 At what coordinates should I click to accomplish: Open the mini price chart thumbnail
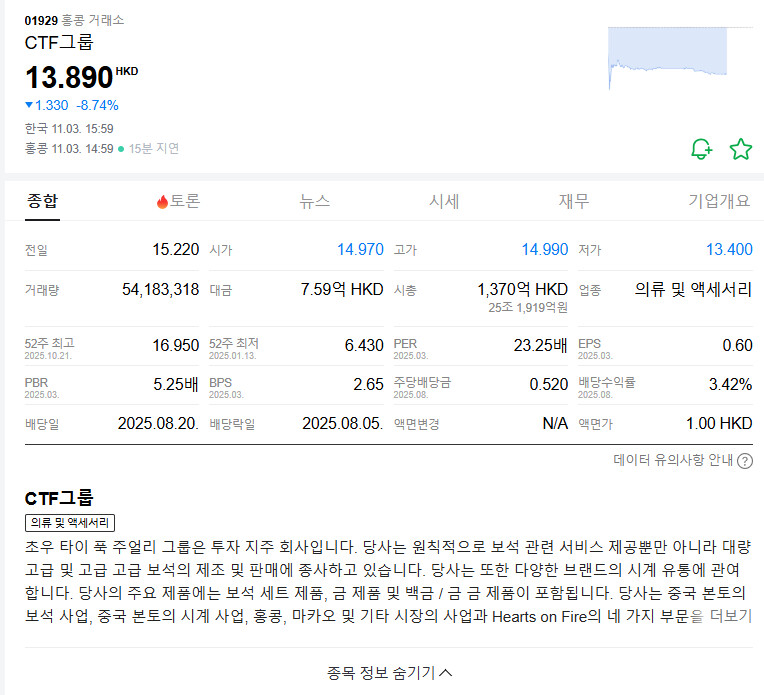680,58
